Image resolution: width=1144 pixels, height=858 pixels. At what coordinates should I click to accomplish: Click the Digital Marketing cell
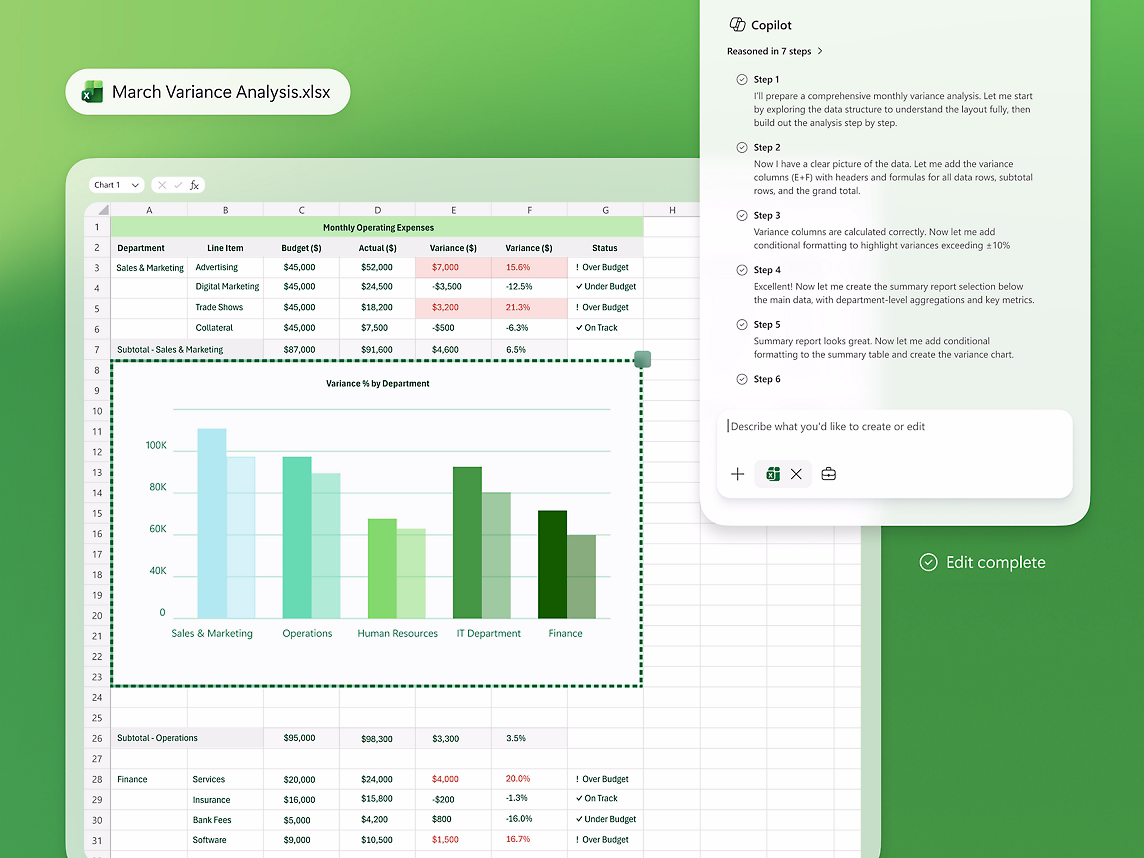(x=225, y=287)
